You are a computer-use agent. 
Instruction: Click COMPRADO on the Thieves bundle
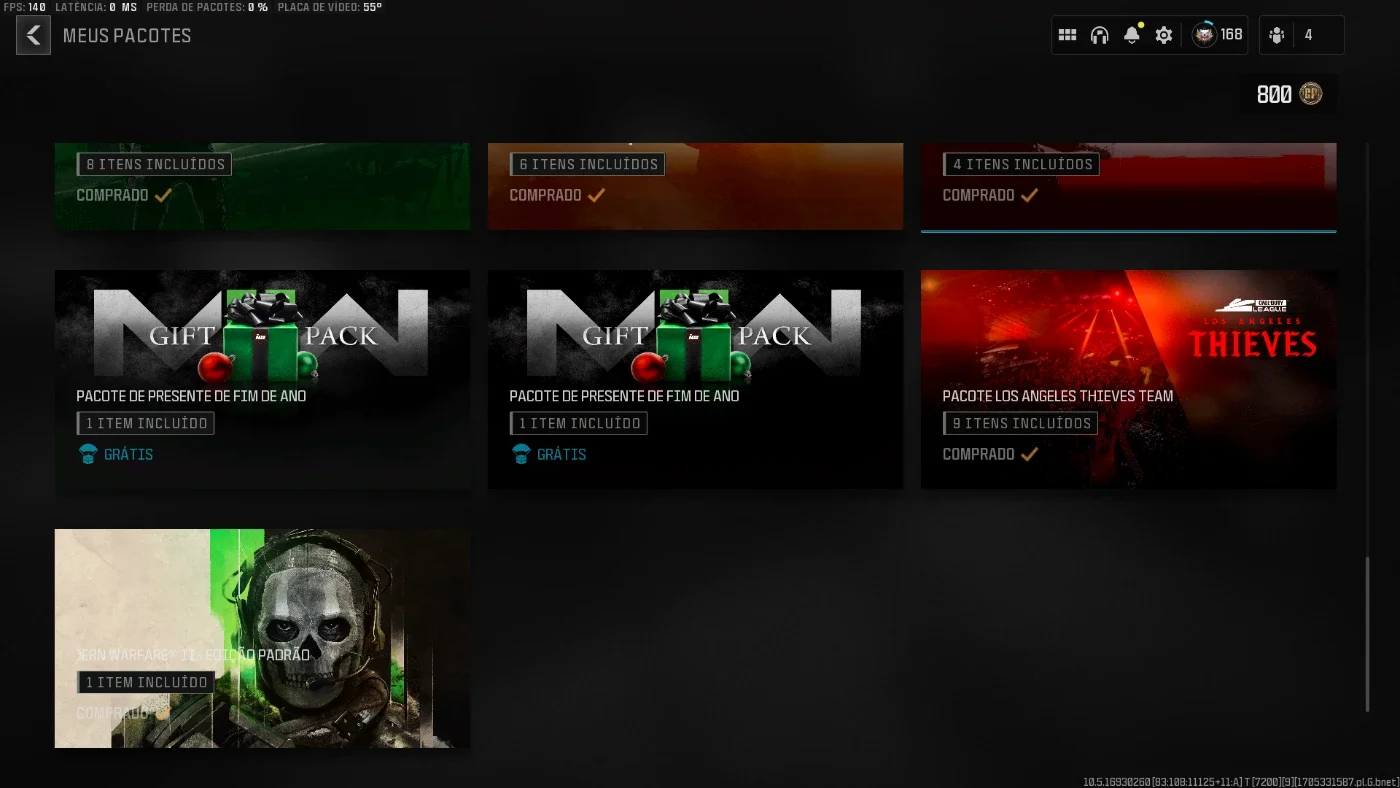click(978, 454)
